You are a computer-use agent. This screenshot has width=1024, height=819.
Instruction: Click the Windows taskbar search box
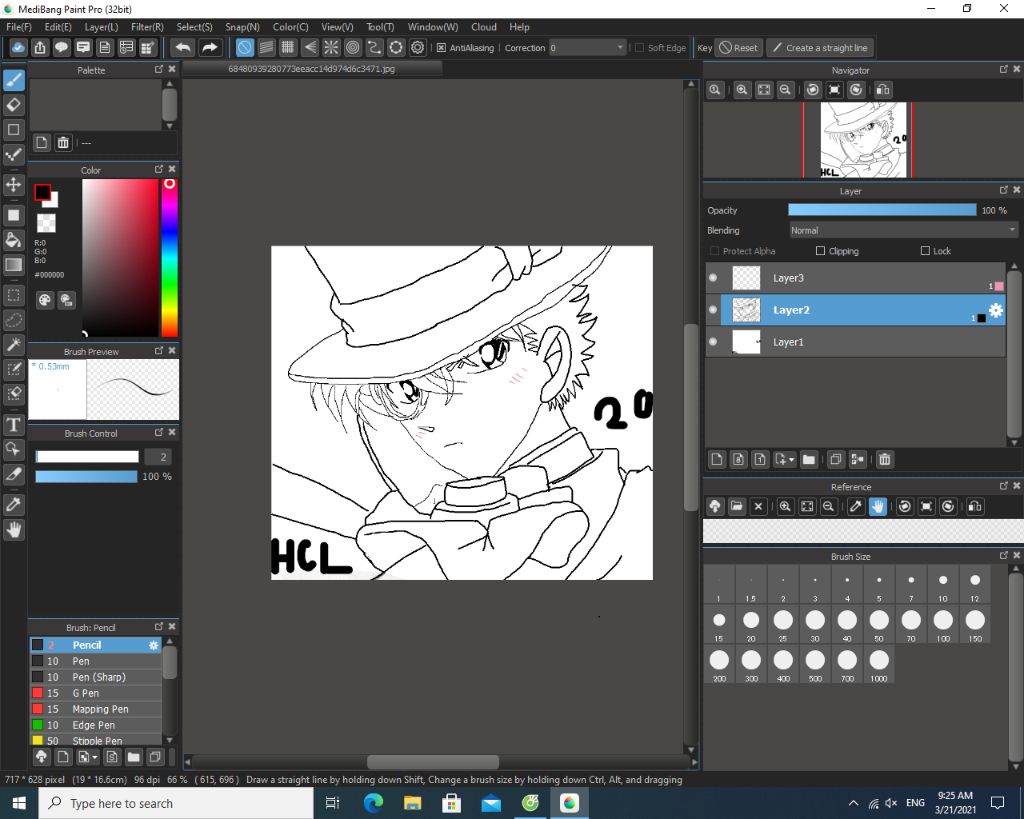click(176, 803)
